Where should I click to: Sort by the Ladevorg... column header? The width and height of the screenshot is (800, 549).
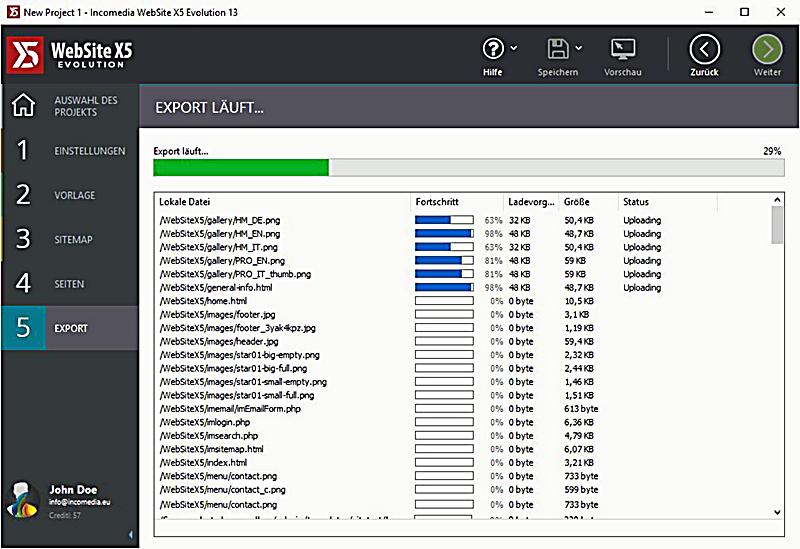(x=531, y=202)
